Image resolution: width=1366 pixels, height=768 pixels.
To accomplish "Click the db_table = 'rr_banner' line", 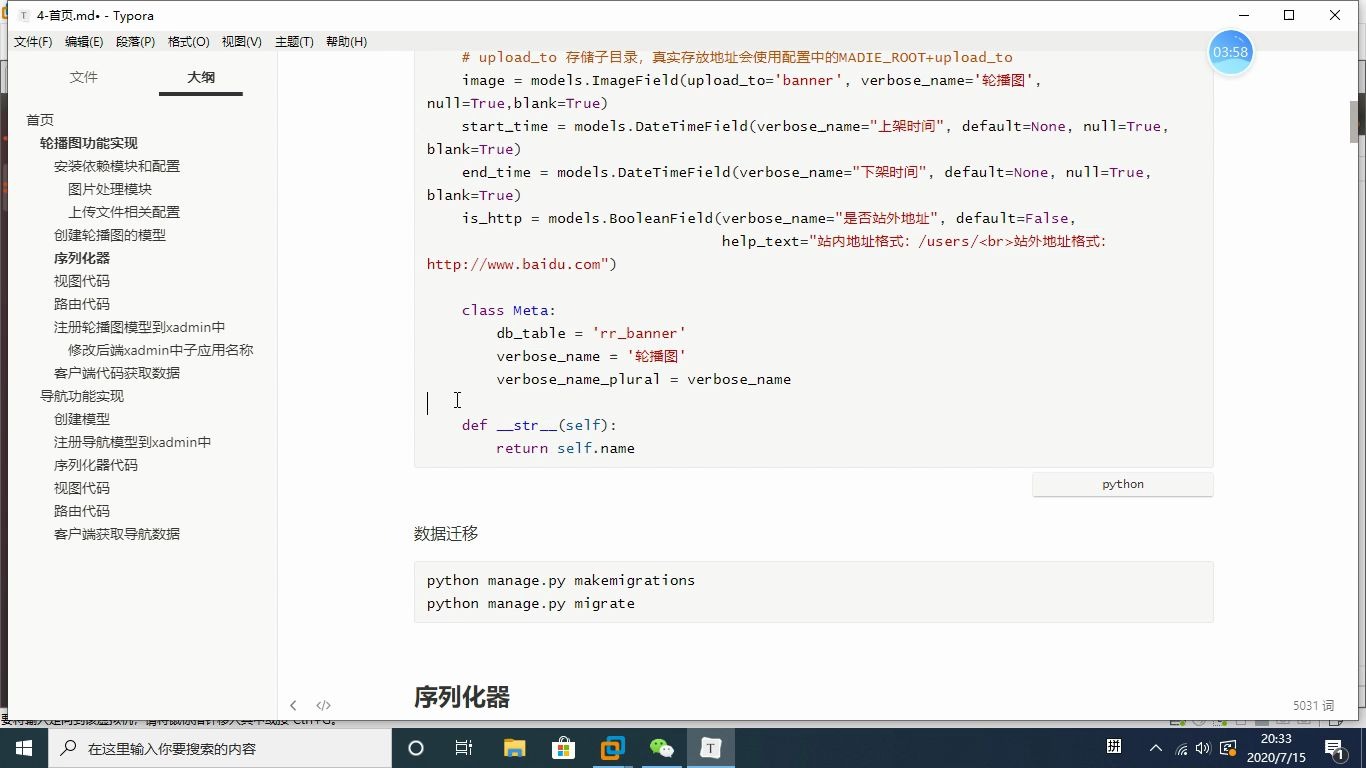I will pyautogui.click(x=591, y=333).
